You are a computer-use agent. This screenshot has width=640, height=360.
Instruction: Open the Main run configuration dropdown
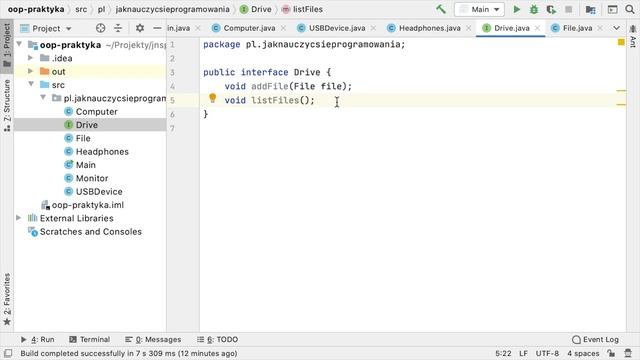480,9
